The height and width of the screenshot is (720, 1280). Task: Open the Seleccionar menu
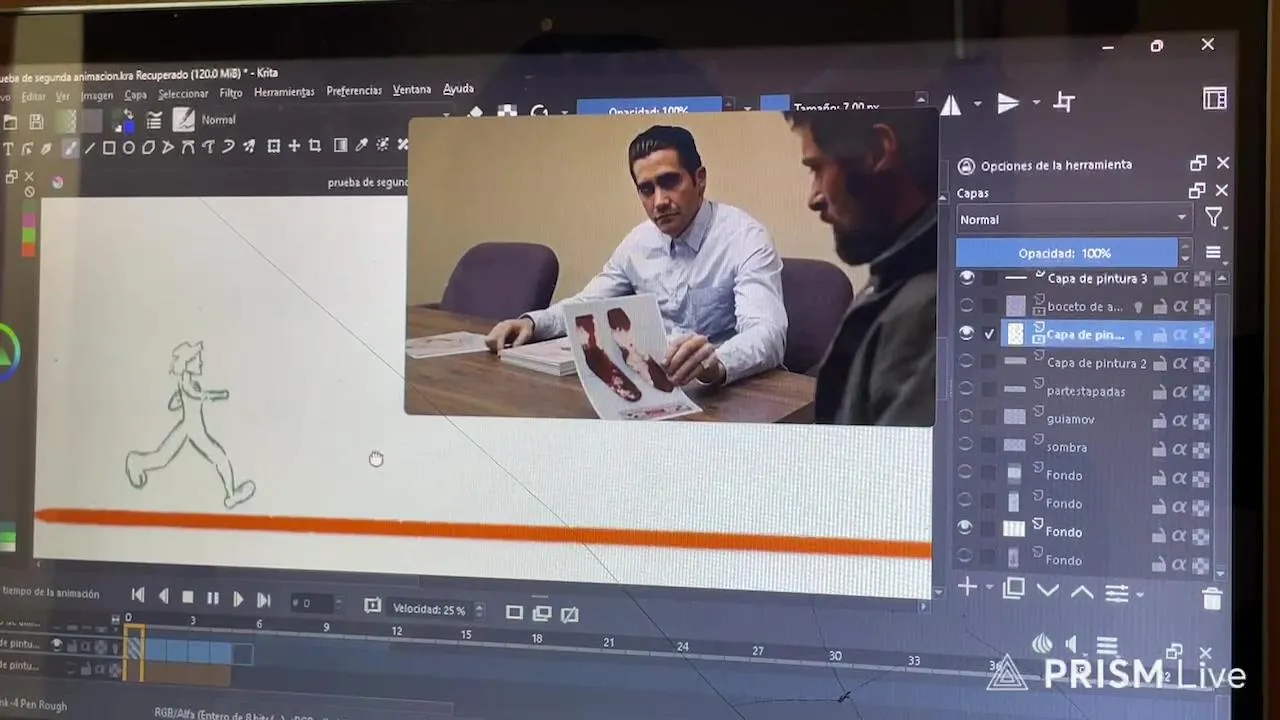click(x=183, y=94)
